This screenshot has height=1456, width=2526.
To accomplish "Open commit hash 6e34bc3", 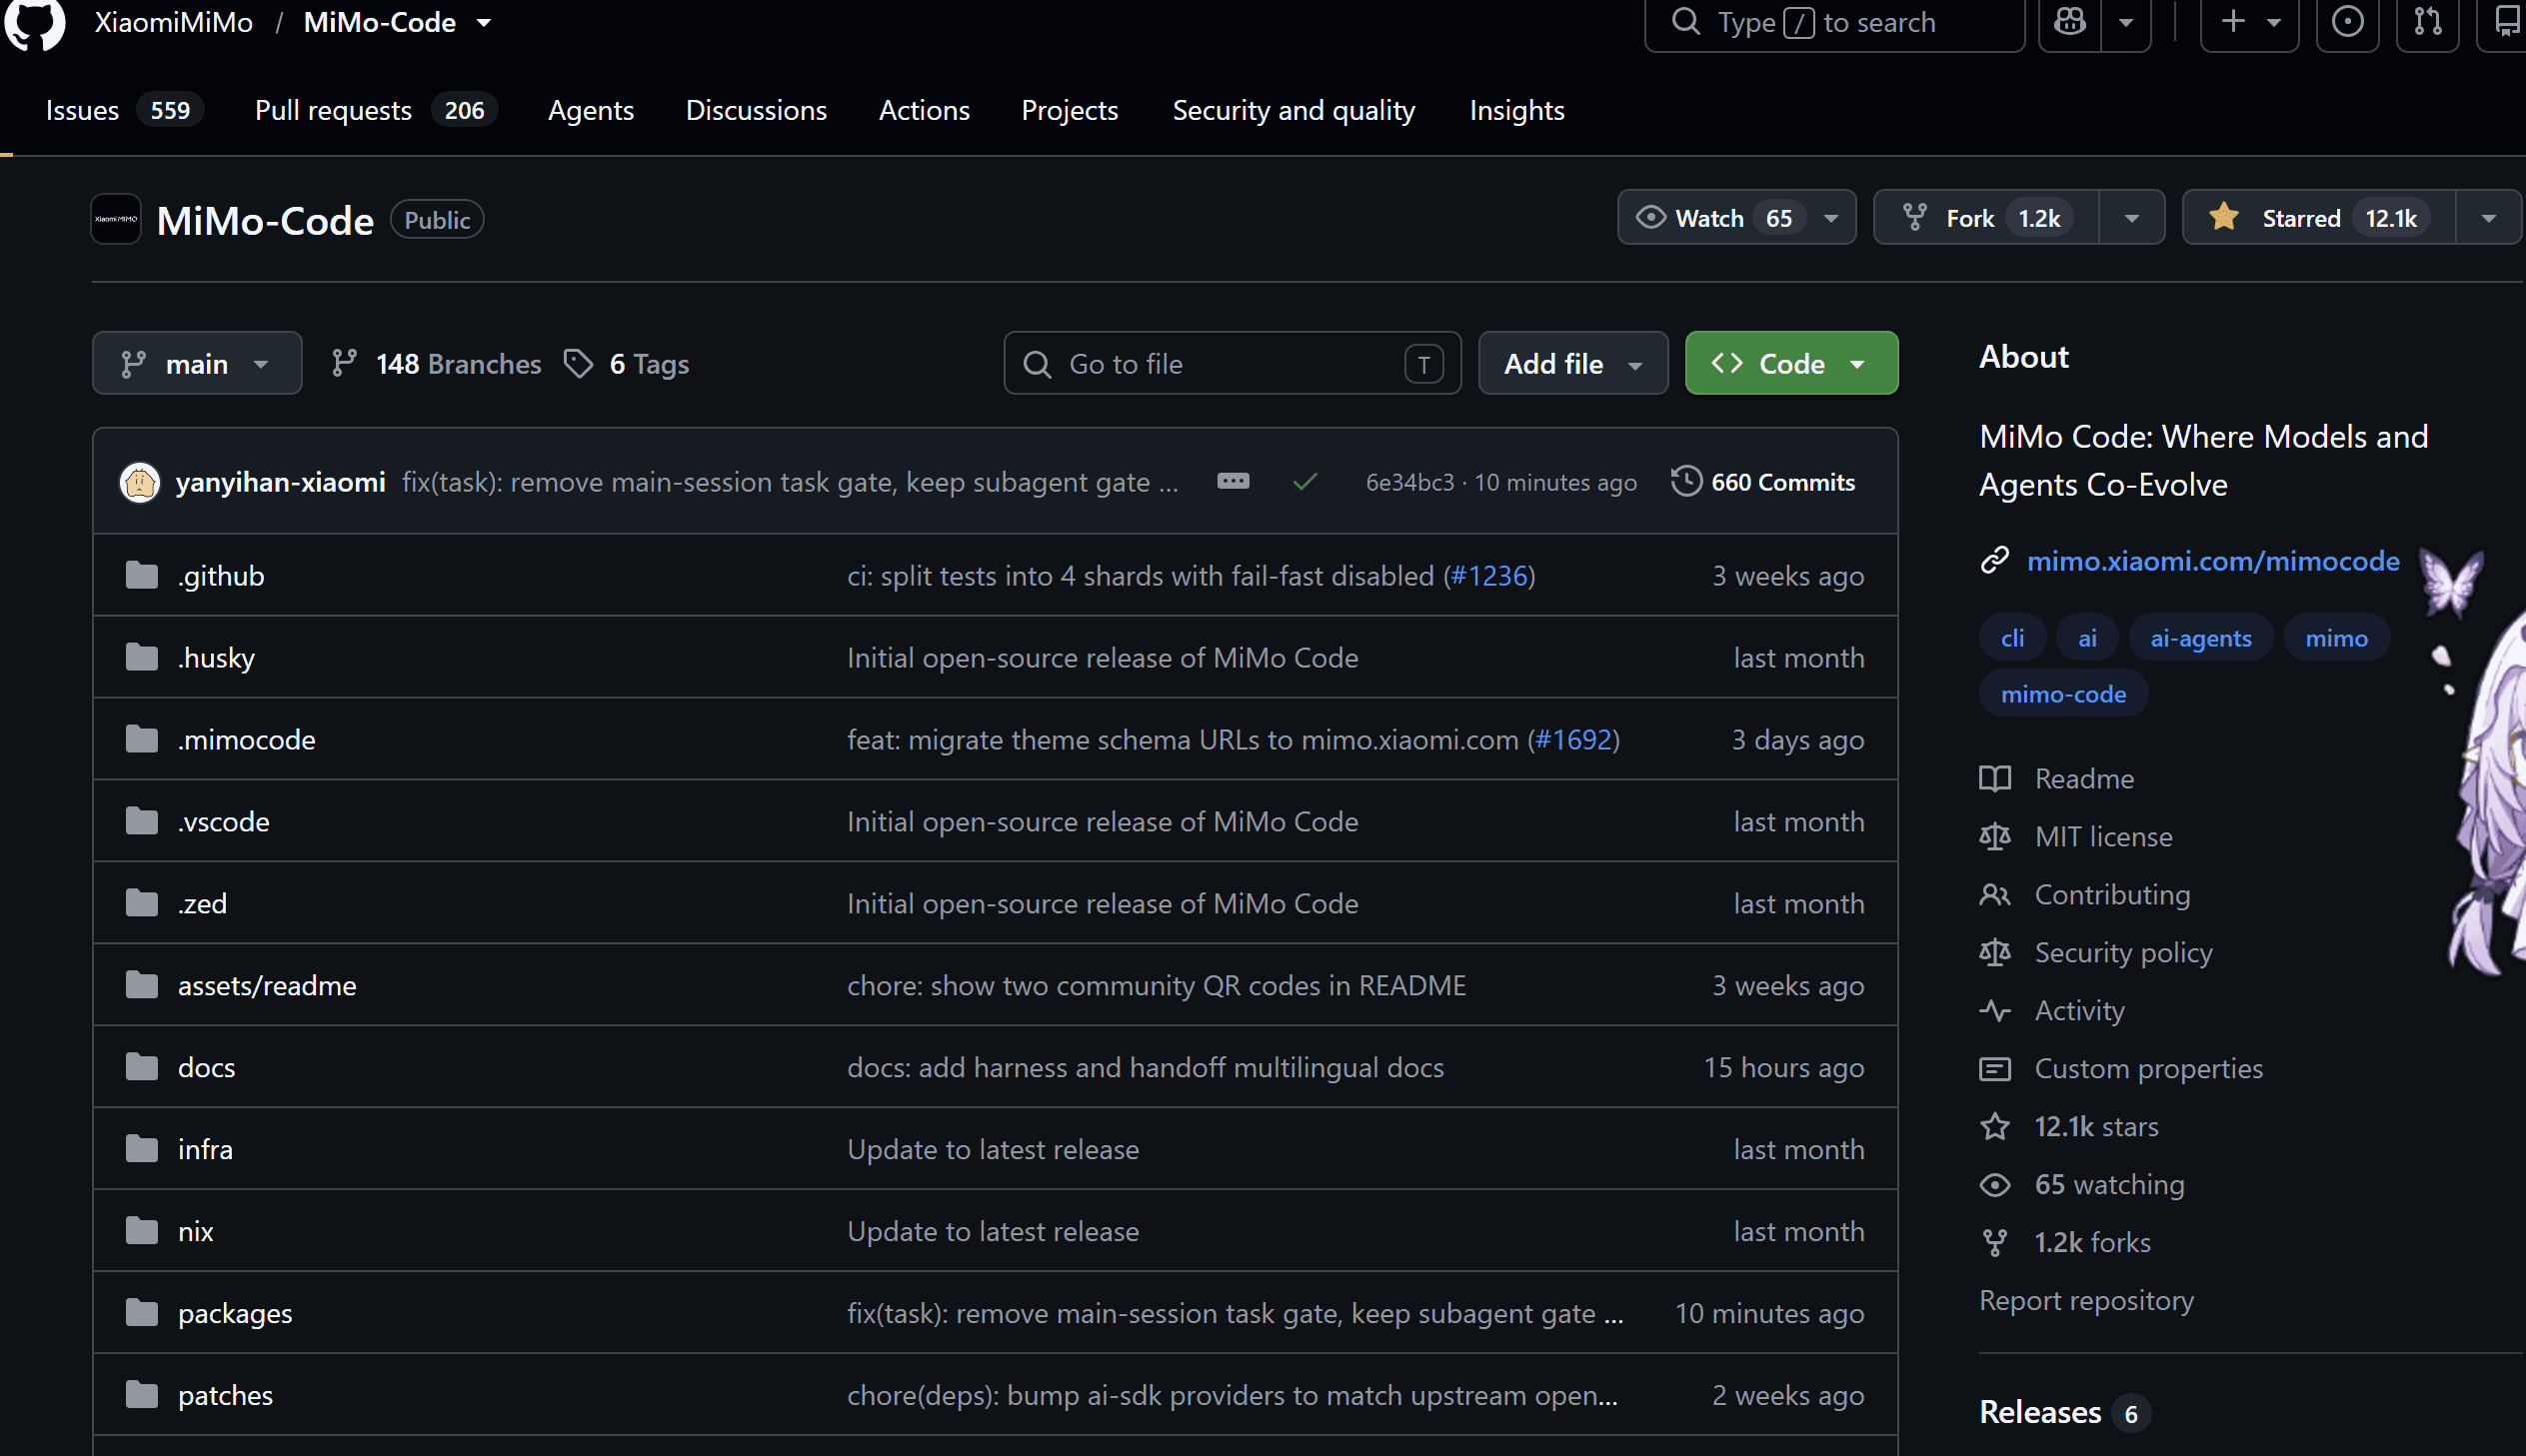I will click(x=1409, y=482).
